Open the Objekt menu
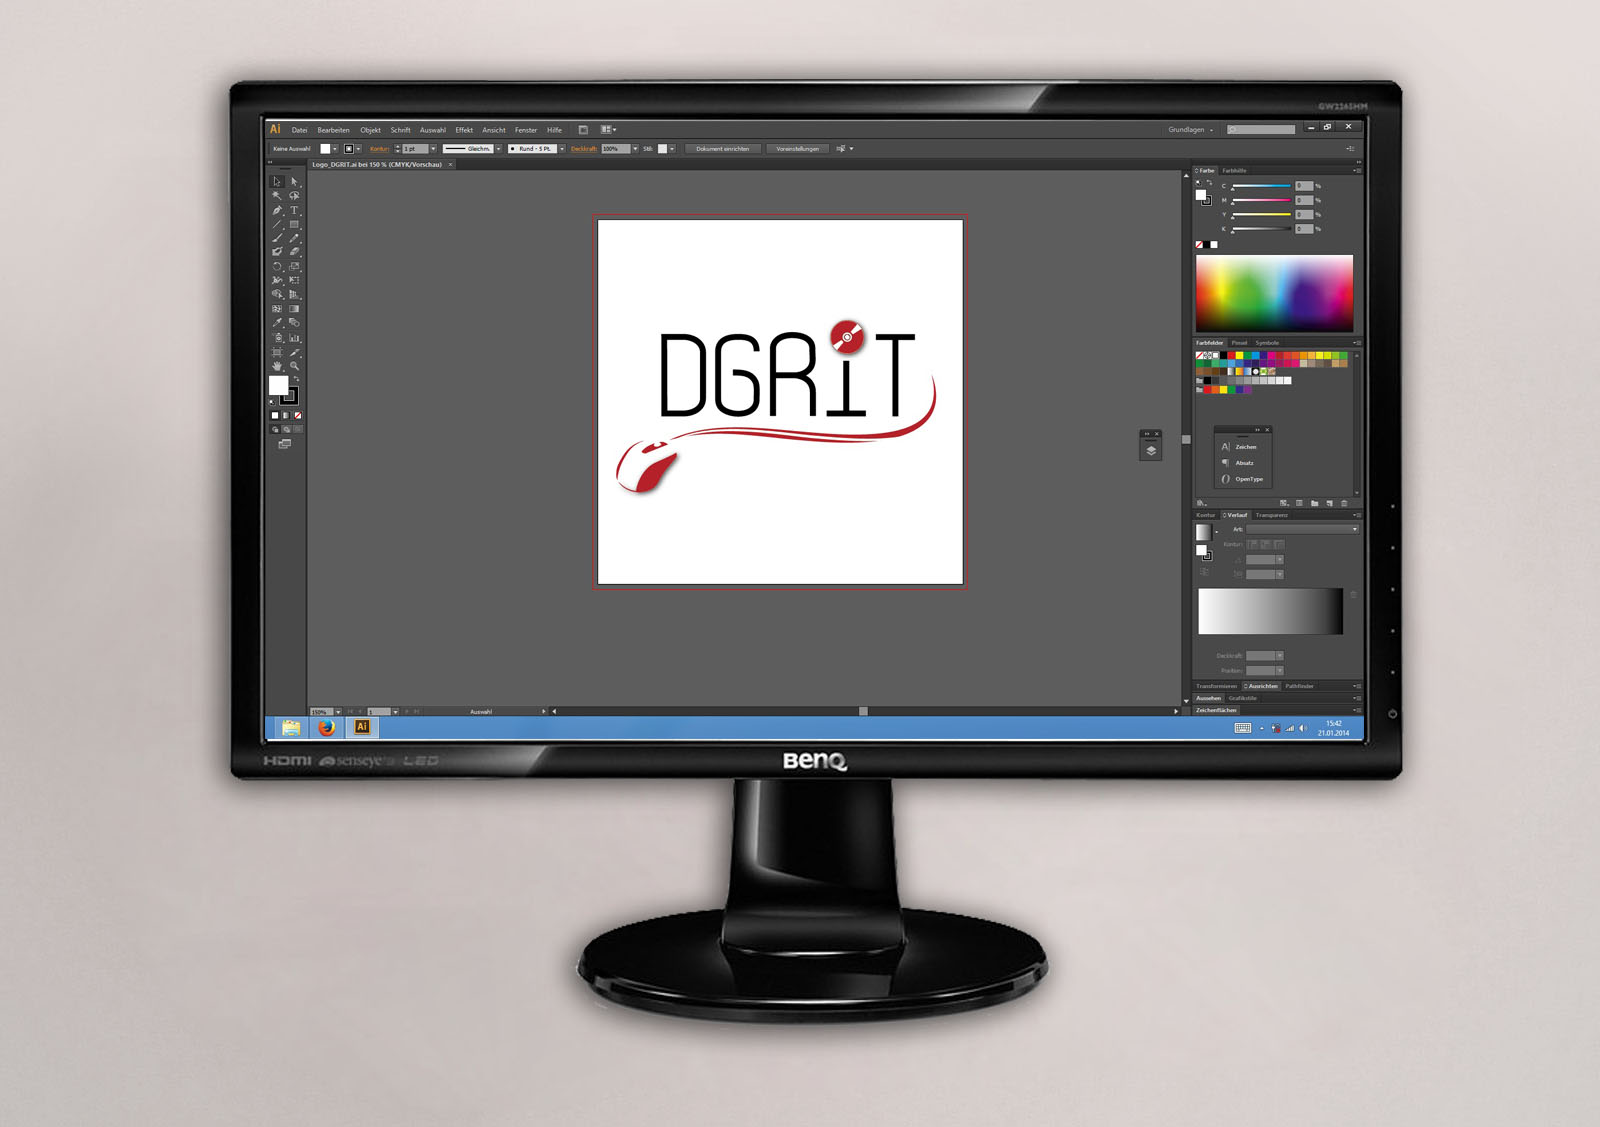The image size is (1600, 1127). (x=370, y=130)
